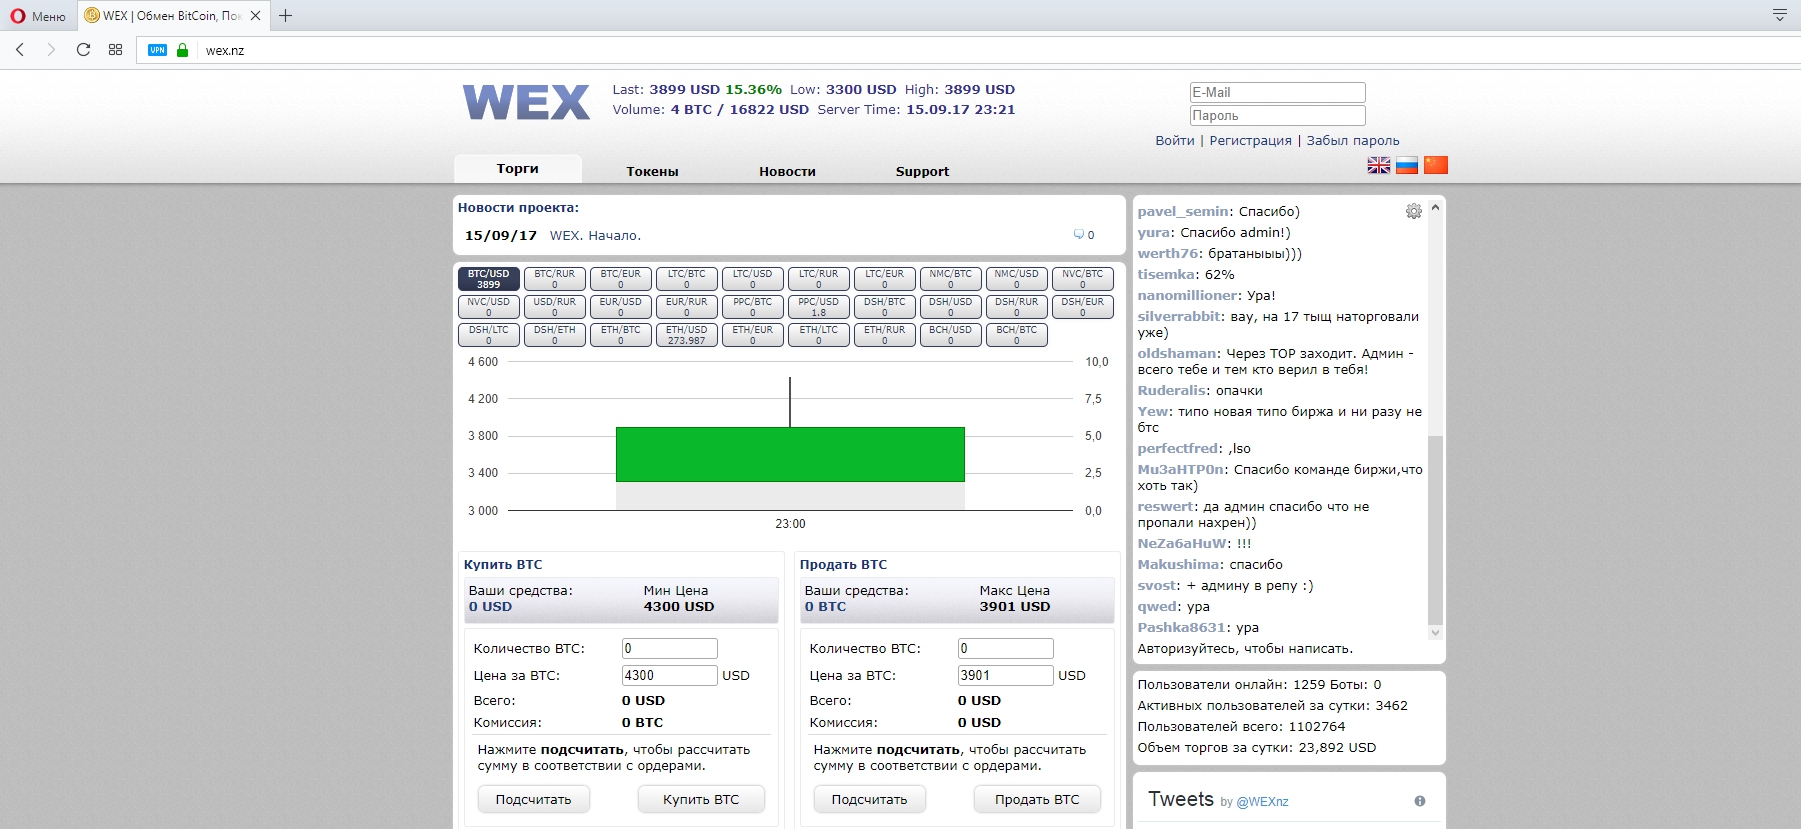Image resolution: width=1801 pixels, height=829 pixels.
Task: Click the Tweets info icon
Action: click(x=1420, y=801)
